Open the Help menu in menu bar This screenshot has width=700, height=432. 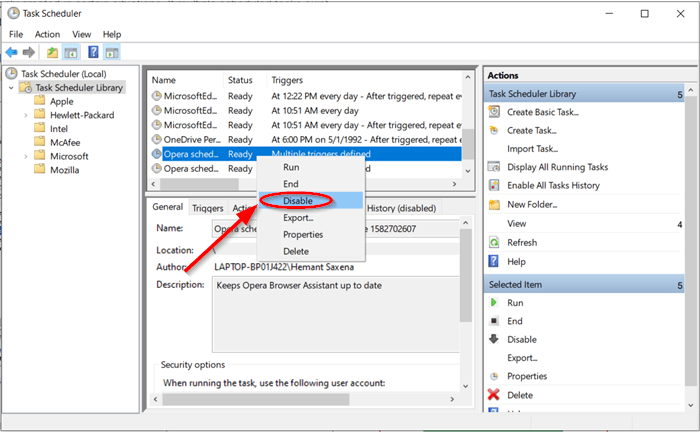pos(112,34)
